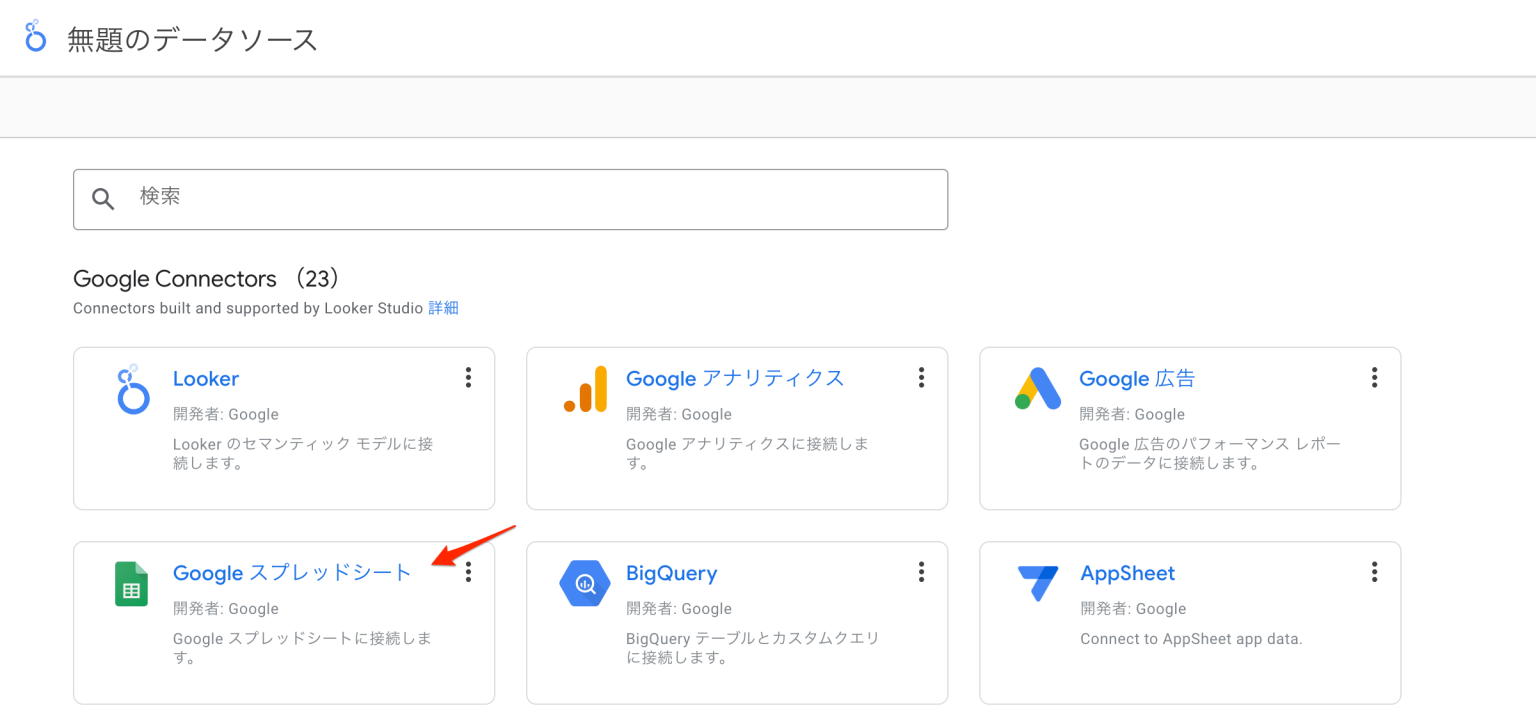Open the BigQuery connector link
The image size is (1536, 724).
pyautogui.click(x=671, y=572)
